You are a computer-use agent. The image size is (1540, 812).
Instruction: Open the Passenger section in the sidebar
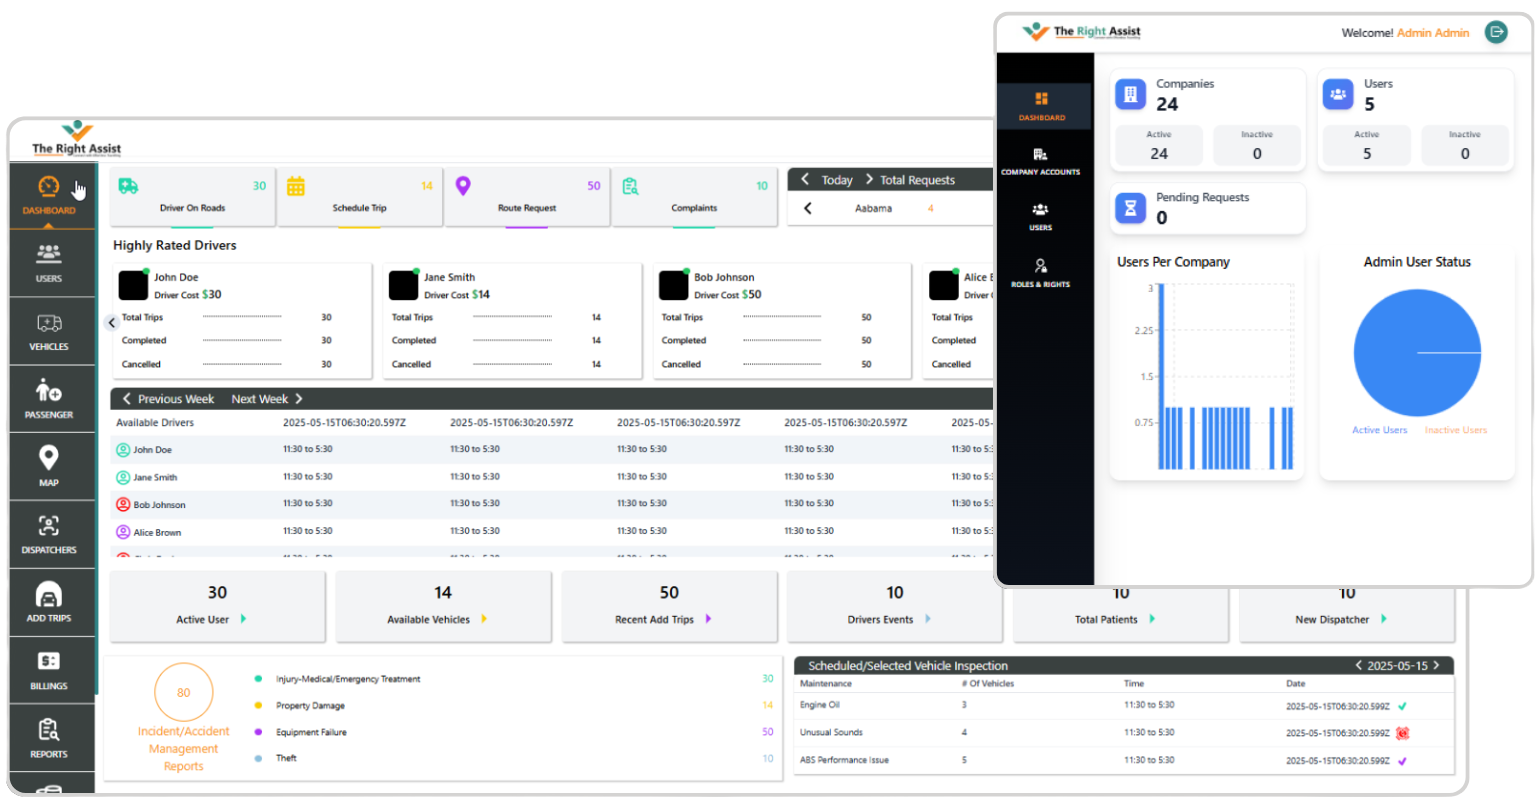49,399
